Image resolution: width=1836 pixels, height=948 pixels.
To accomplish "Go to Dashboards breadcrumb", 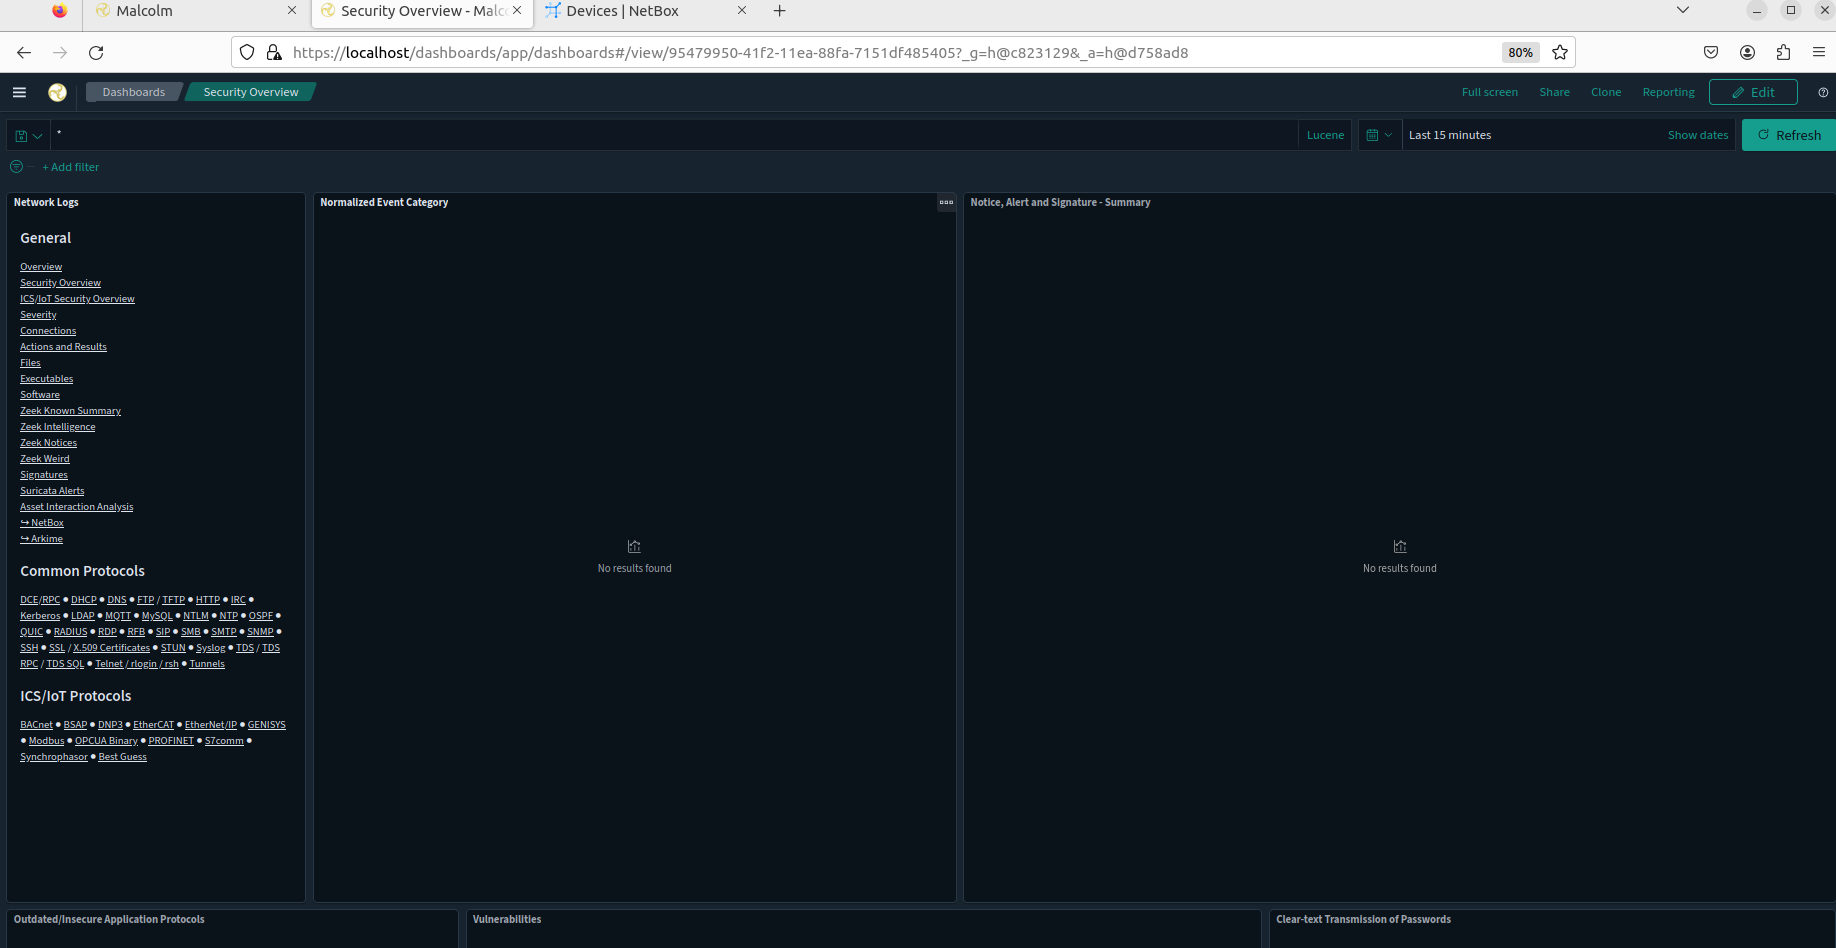I will coord(133,92).
